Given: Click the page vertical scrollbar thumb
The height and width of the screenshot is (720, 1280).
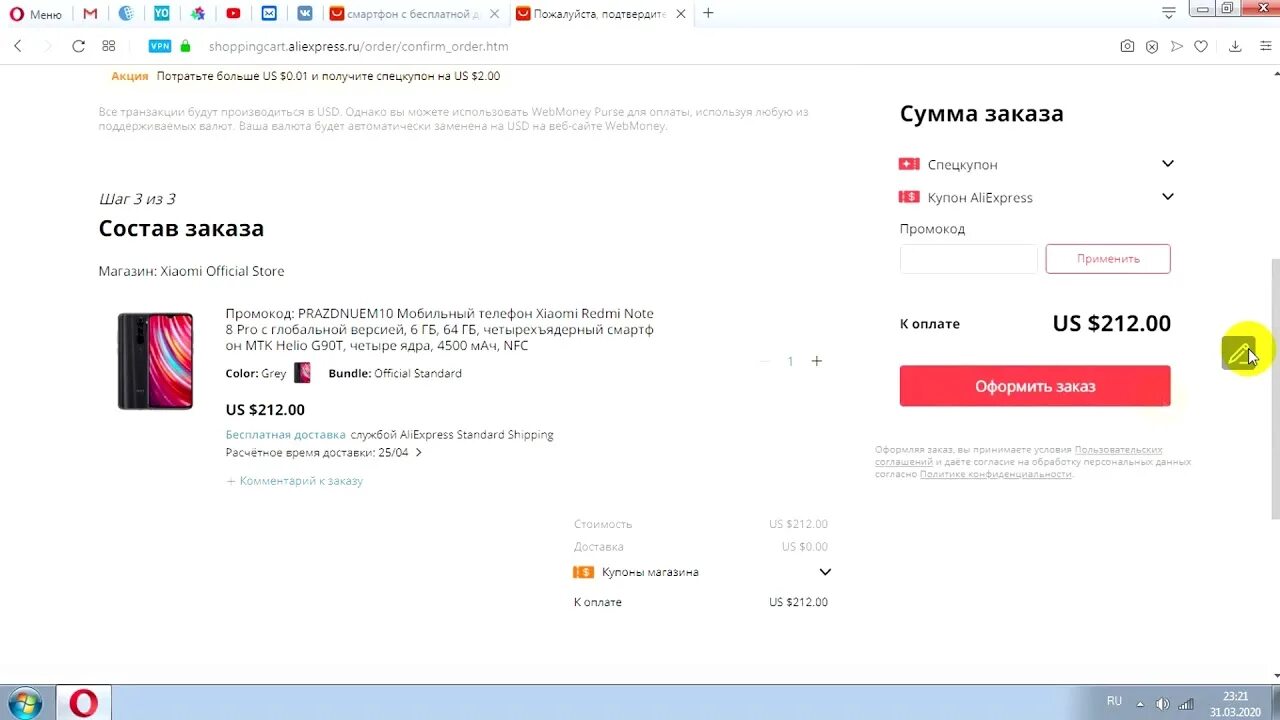Looking at the screenshot, I should (x=1274, y=388).
